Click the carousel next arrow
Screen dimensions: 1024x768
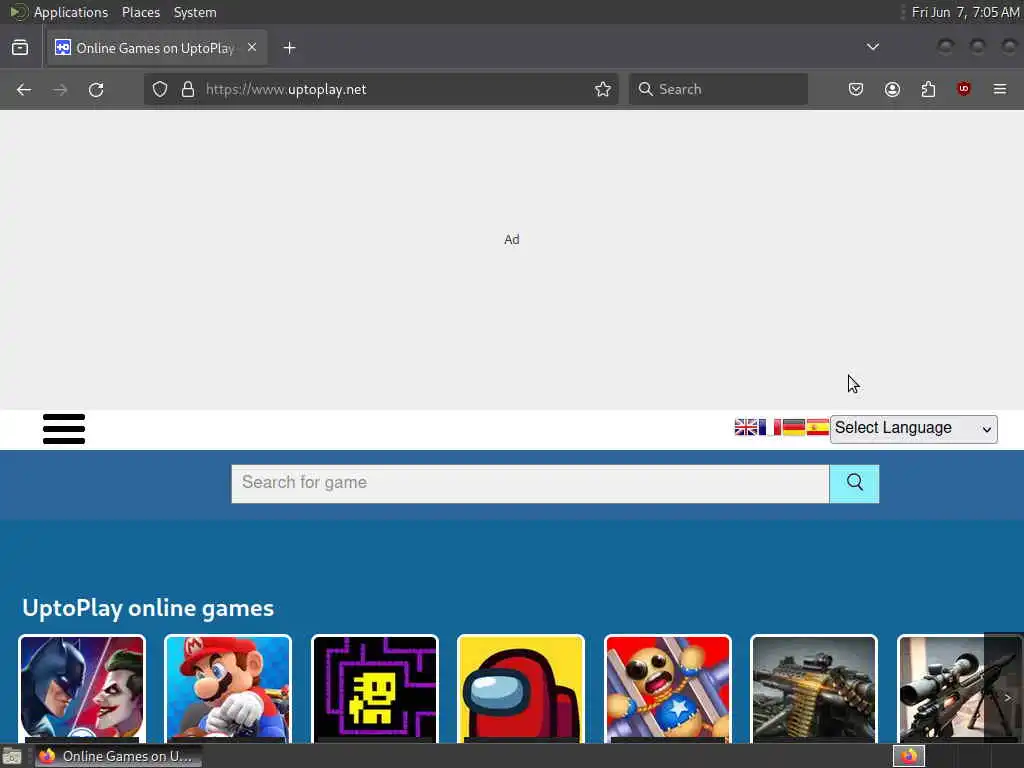[1006, 697]
